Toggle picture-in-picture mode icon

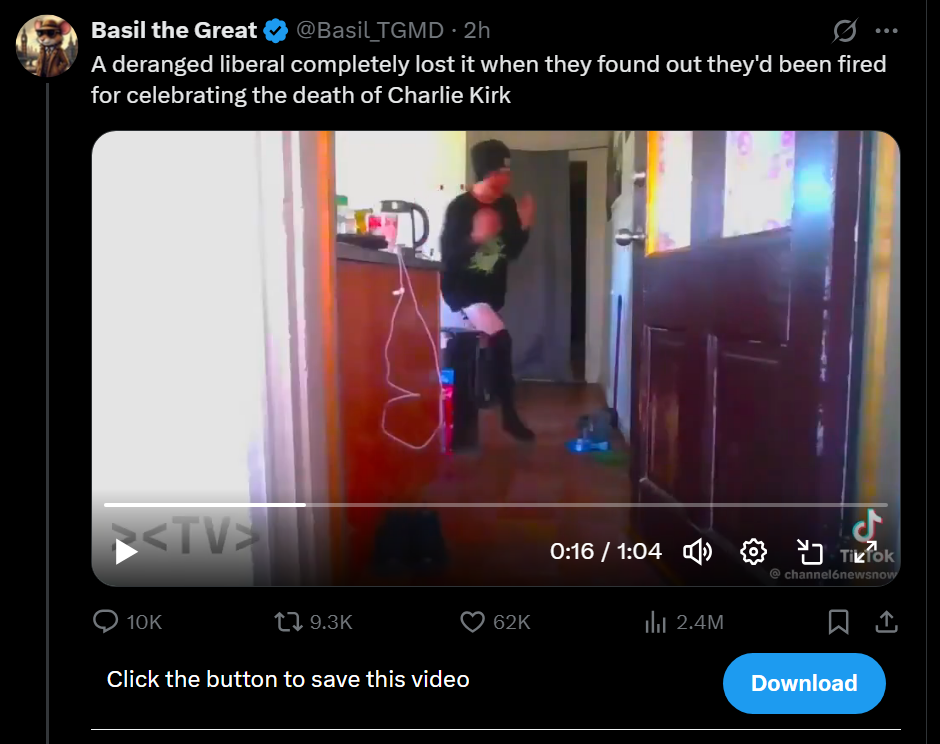pos(809,552)
